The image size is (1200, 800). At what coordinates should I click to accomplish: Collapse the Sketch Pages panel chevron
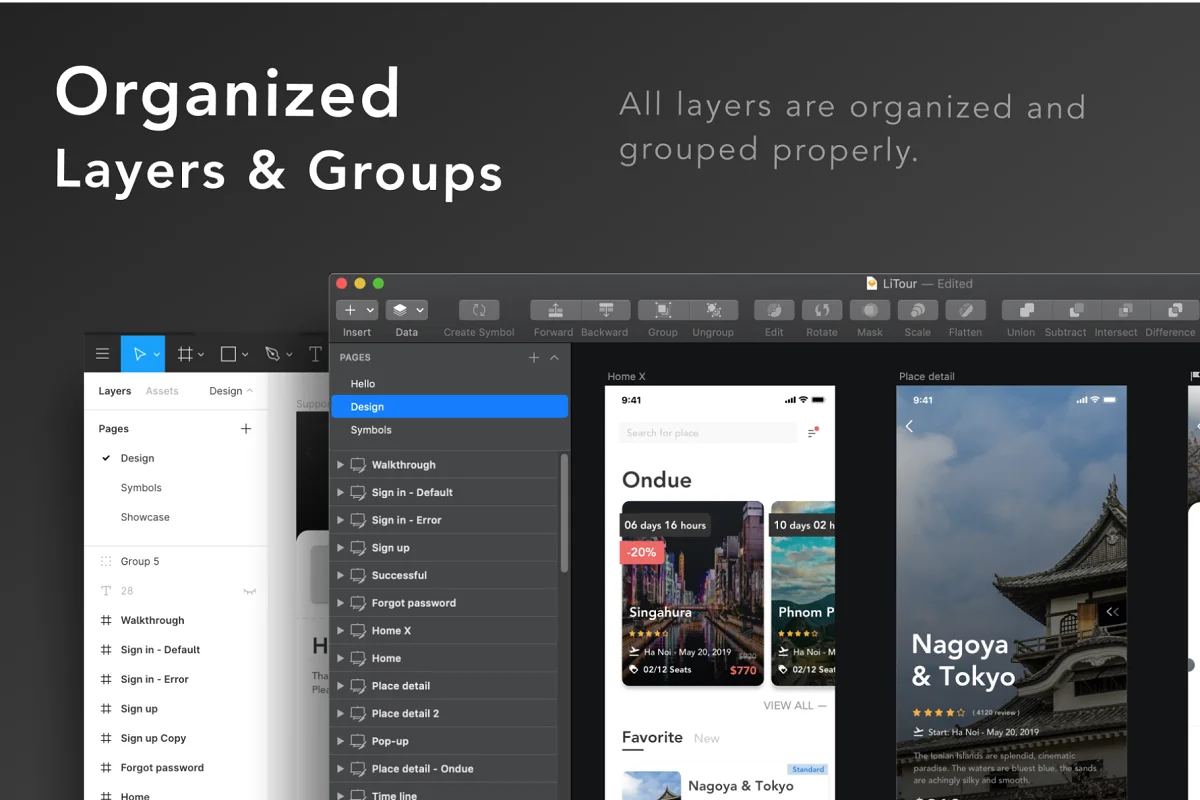pos(554,357)
